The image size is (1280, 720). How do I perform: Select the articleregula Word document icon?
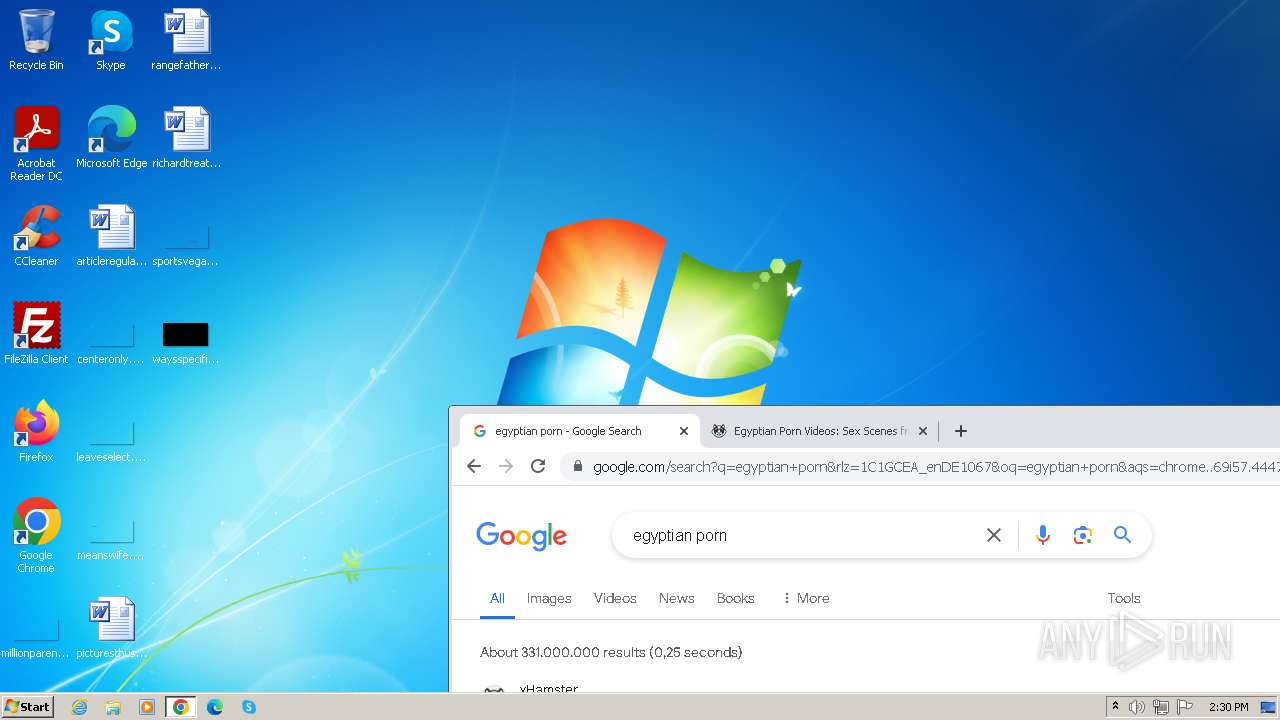click(x=111, y=235)
